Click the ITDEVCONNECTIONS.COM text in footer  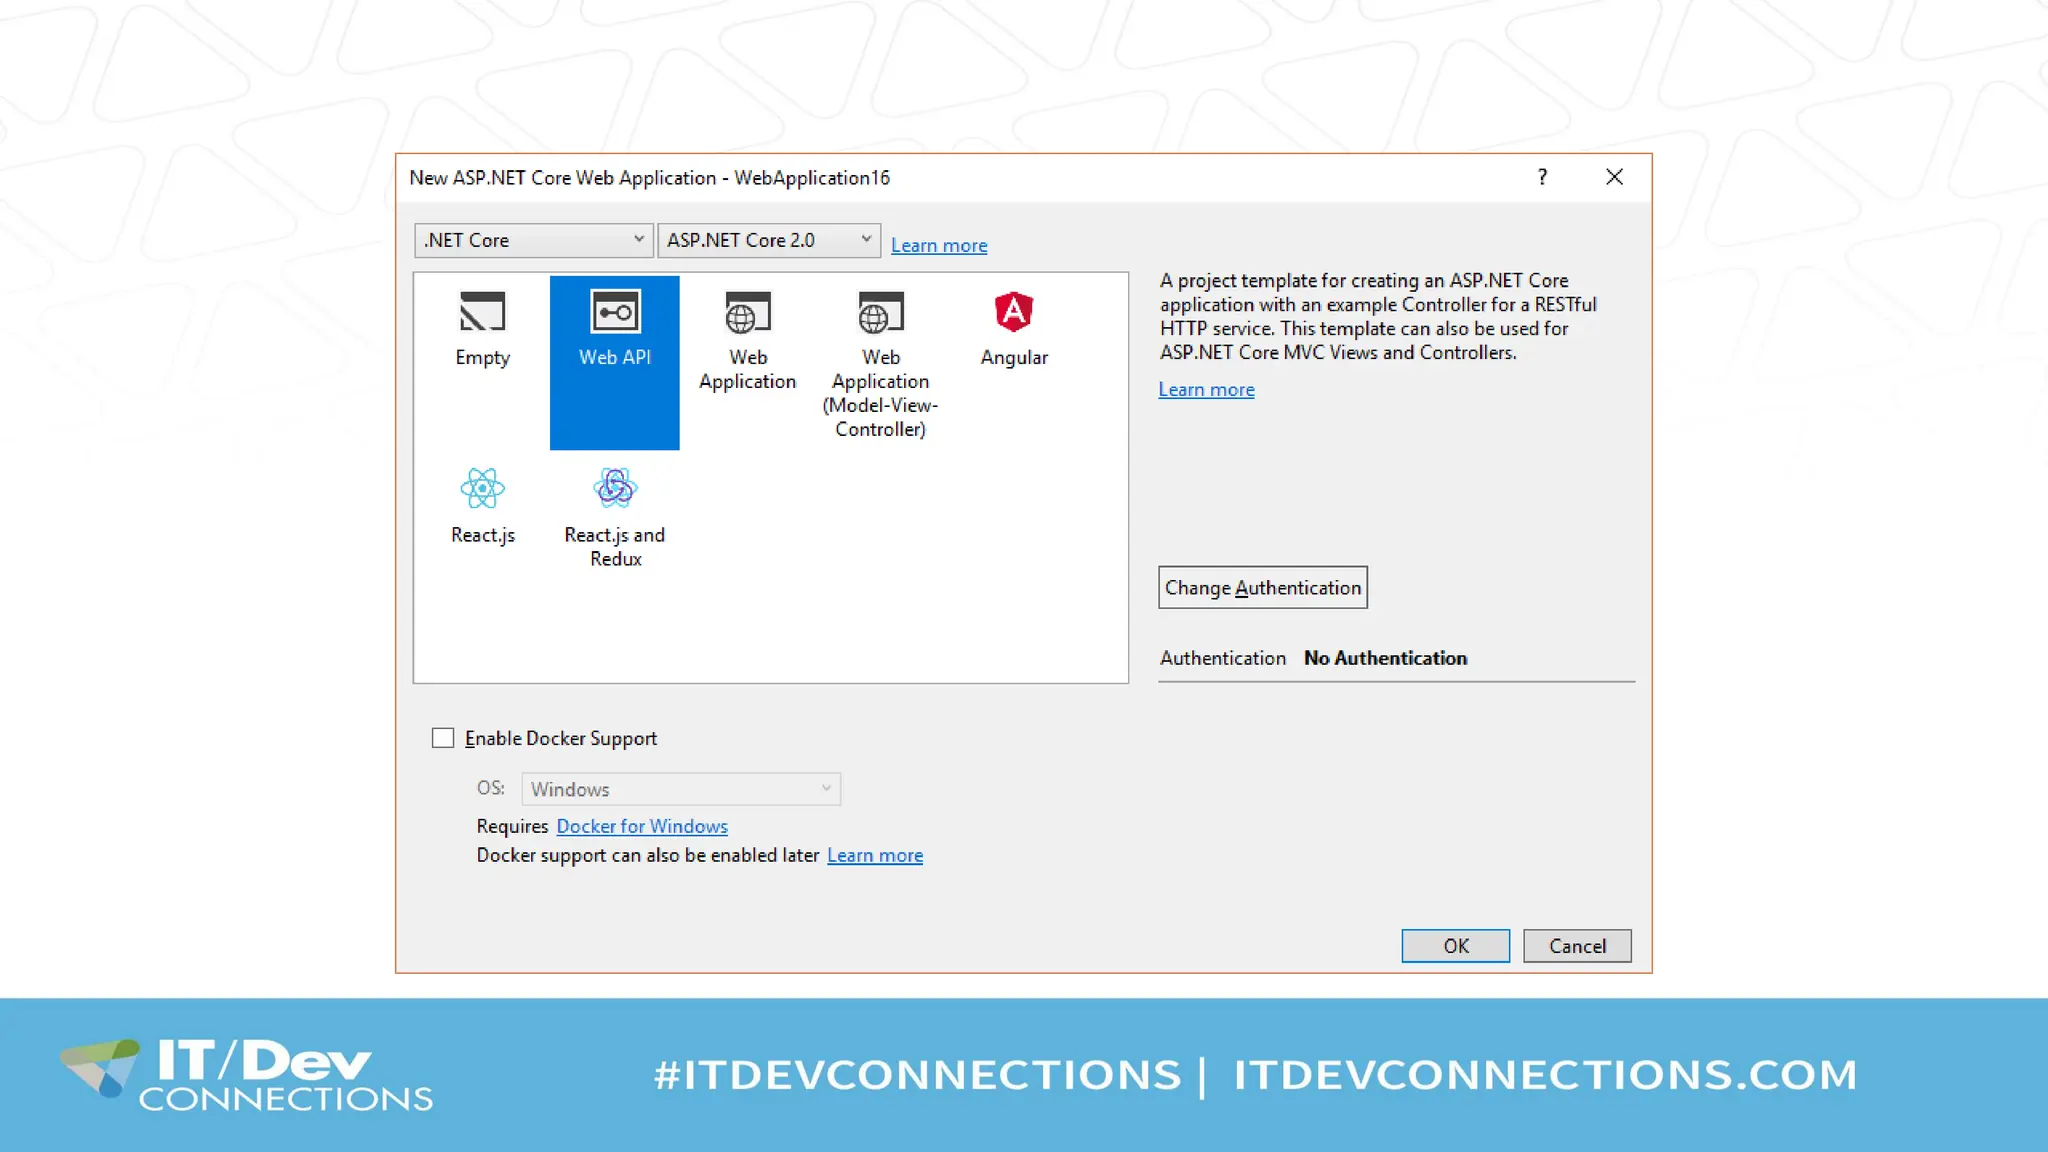point(1546,1075)
